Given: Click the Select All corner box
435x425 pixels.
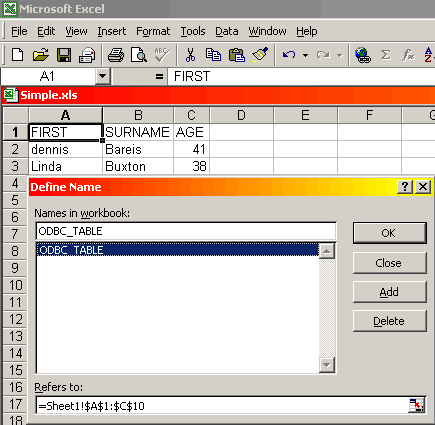Looking at the screenshot, I should click(x=15, y=115).
